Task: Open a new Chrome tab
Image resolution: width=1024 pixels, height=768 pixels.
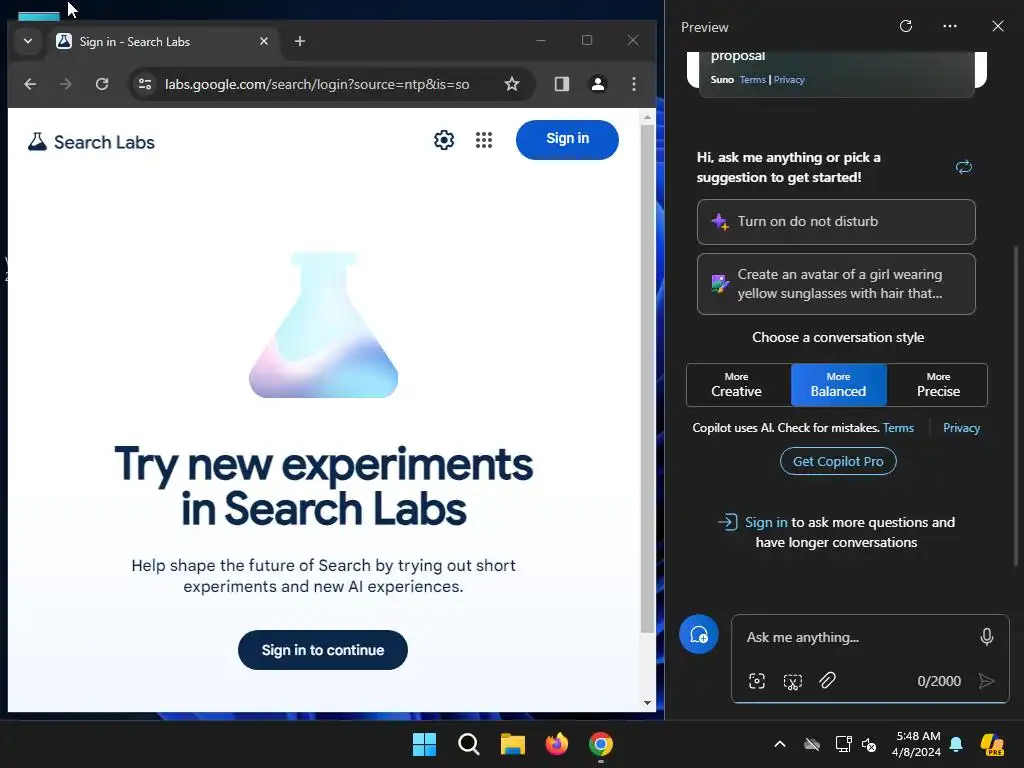Action: pos(300,41)
